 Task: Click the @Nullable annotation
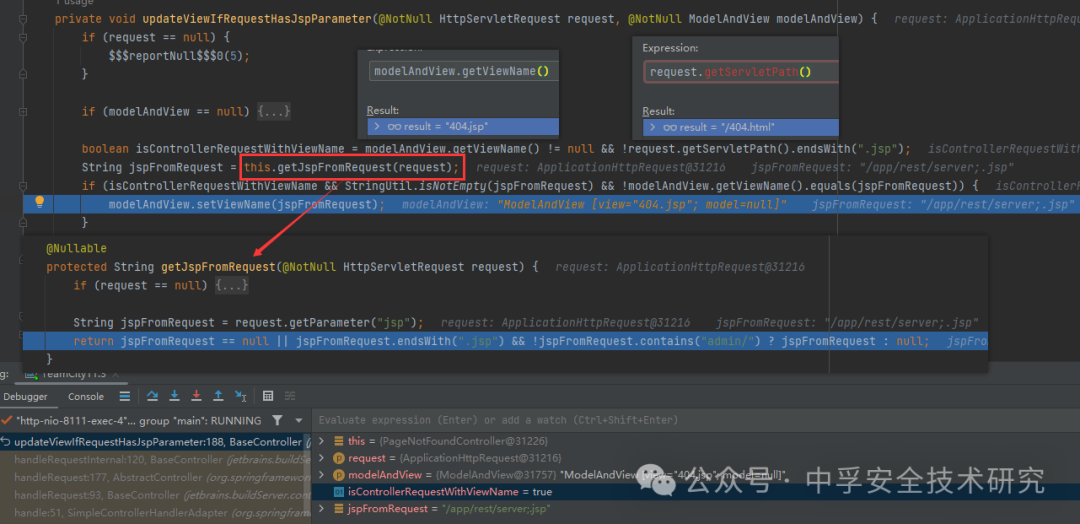[x=76, y=249]
